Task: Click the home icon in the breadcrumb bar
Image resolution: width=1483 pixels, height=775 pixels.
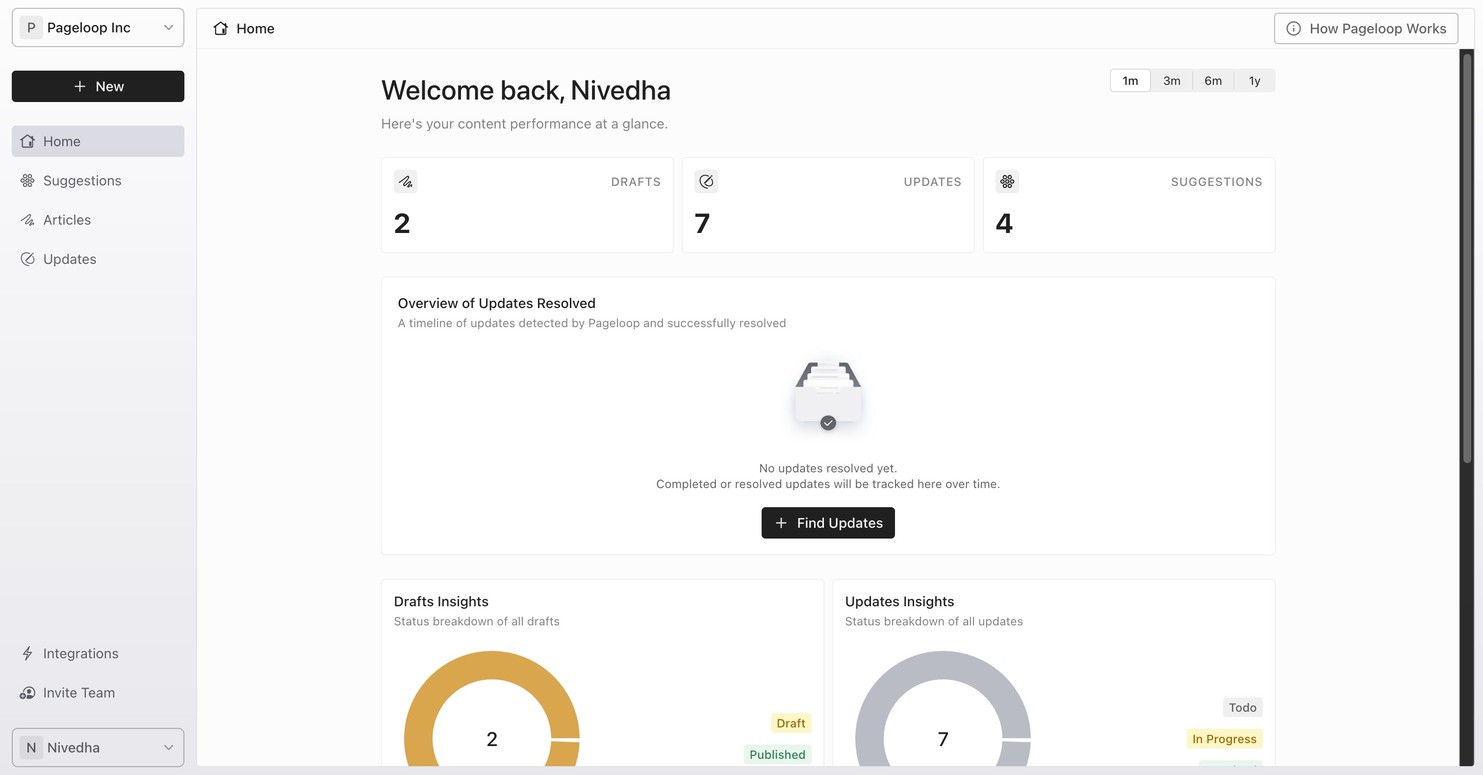Action: pos(221,28)
